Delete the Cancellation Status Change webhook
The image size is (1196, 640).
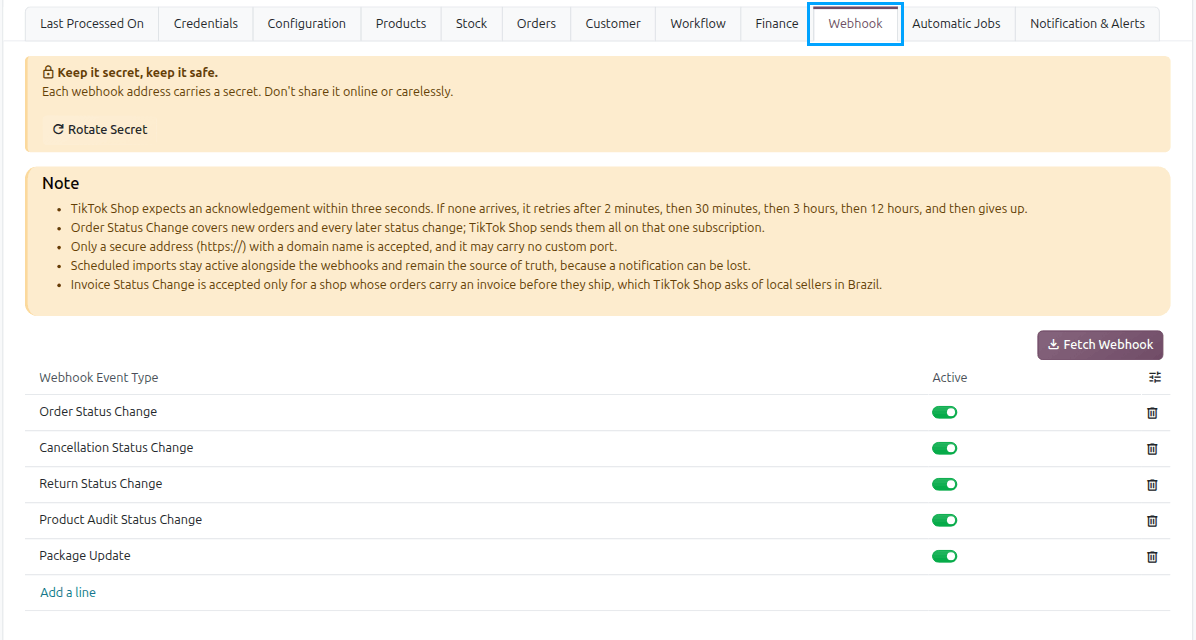[x=1152, y=449]
